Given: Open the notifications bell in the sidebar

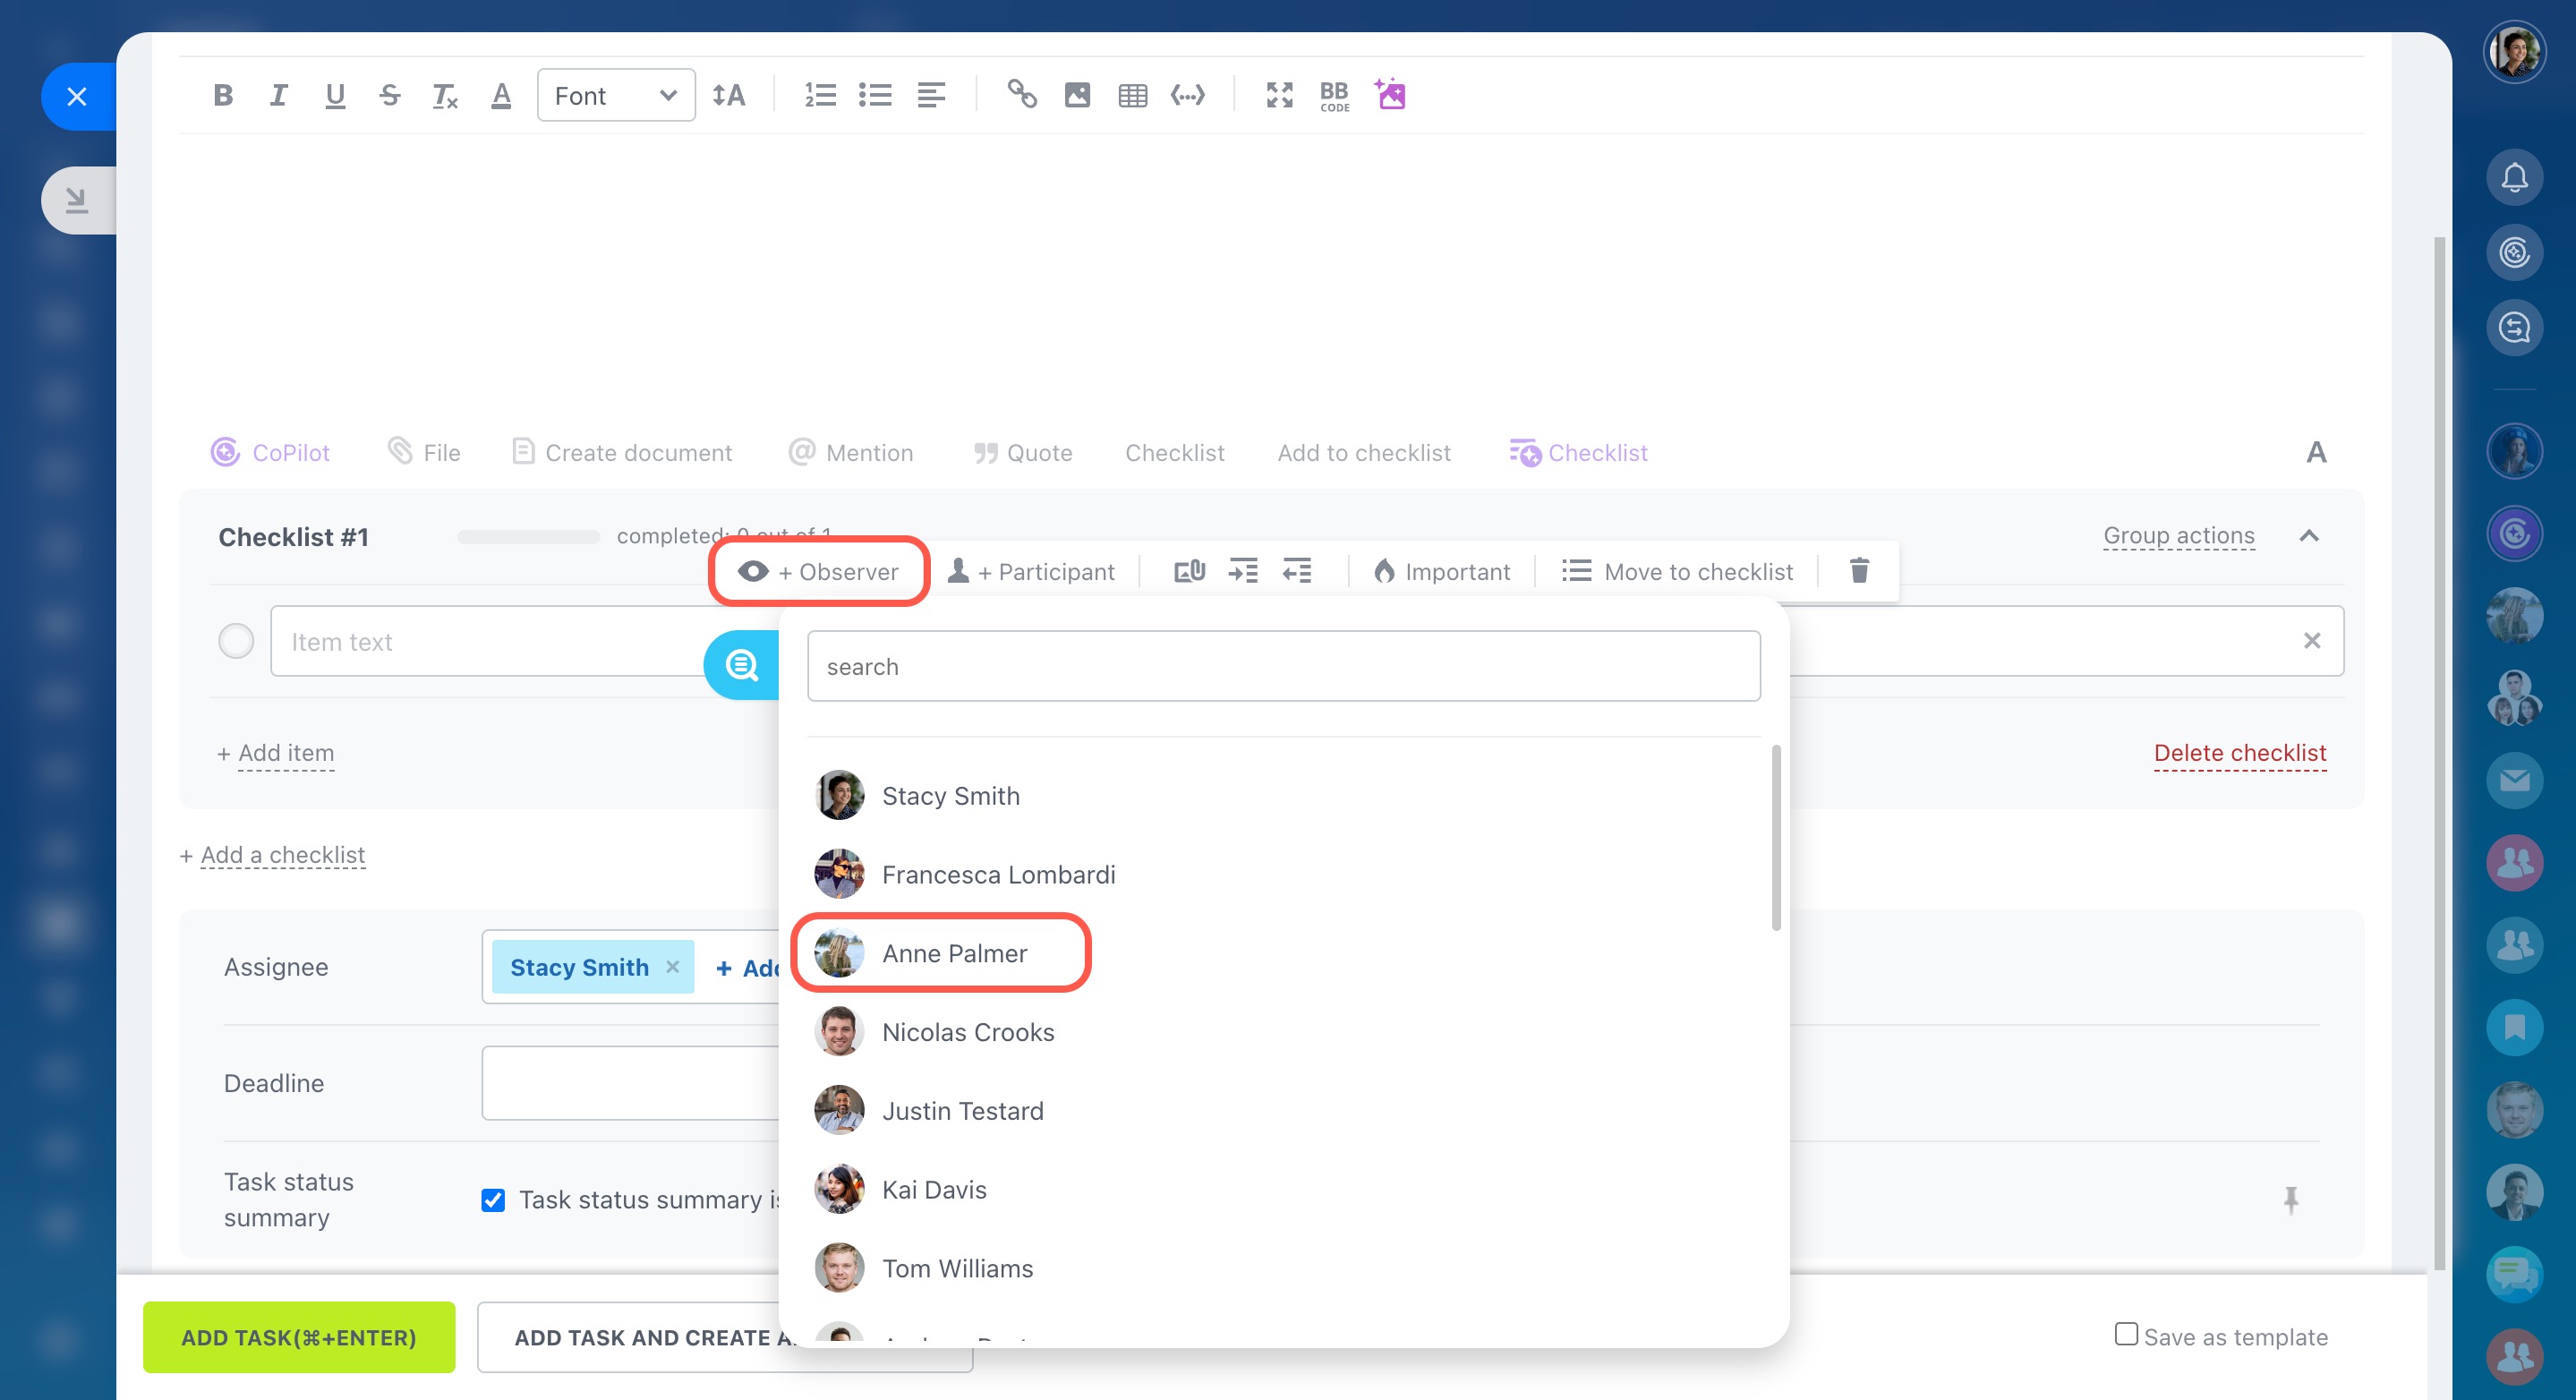Looking at the screenshot, I should 2514,178.
